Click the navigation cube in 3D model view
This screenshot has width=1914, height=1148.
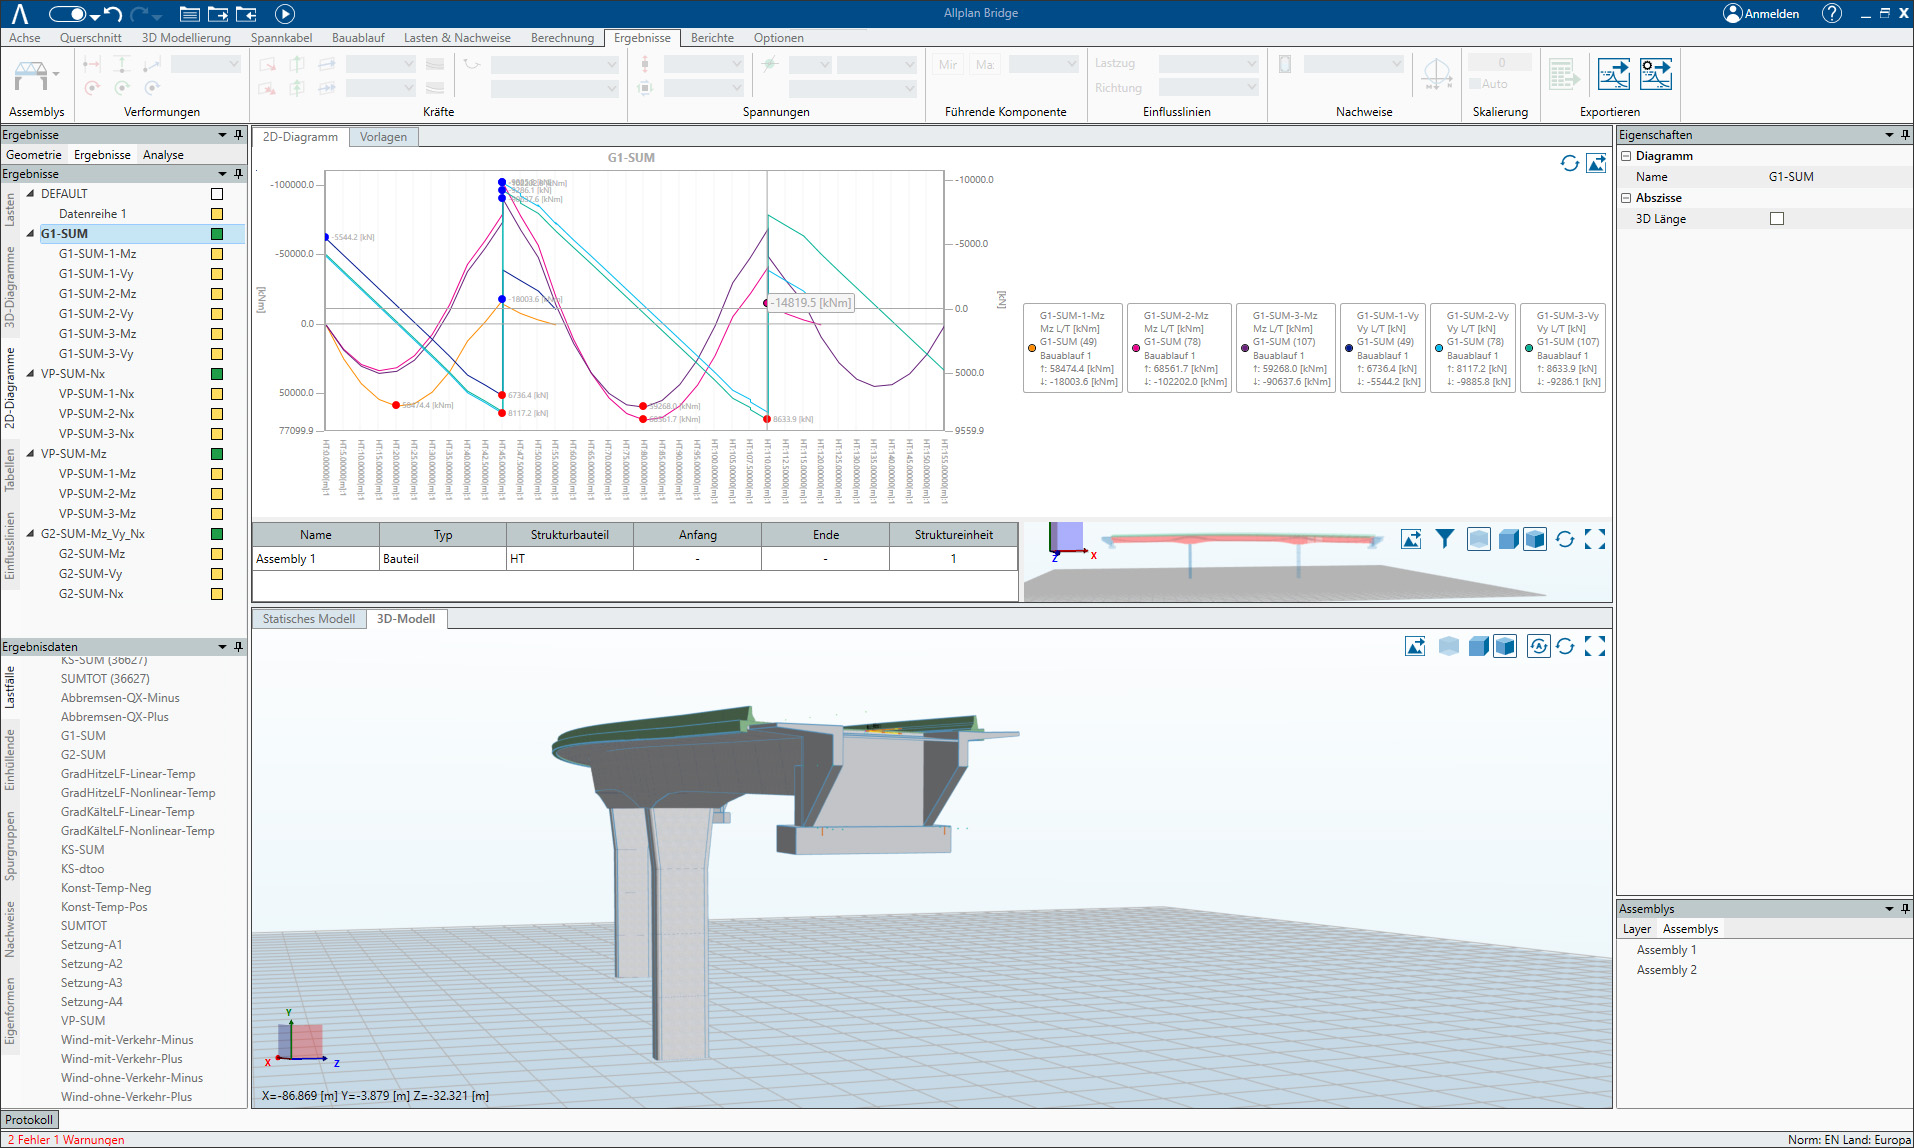coord(301,1040)
